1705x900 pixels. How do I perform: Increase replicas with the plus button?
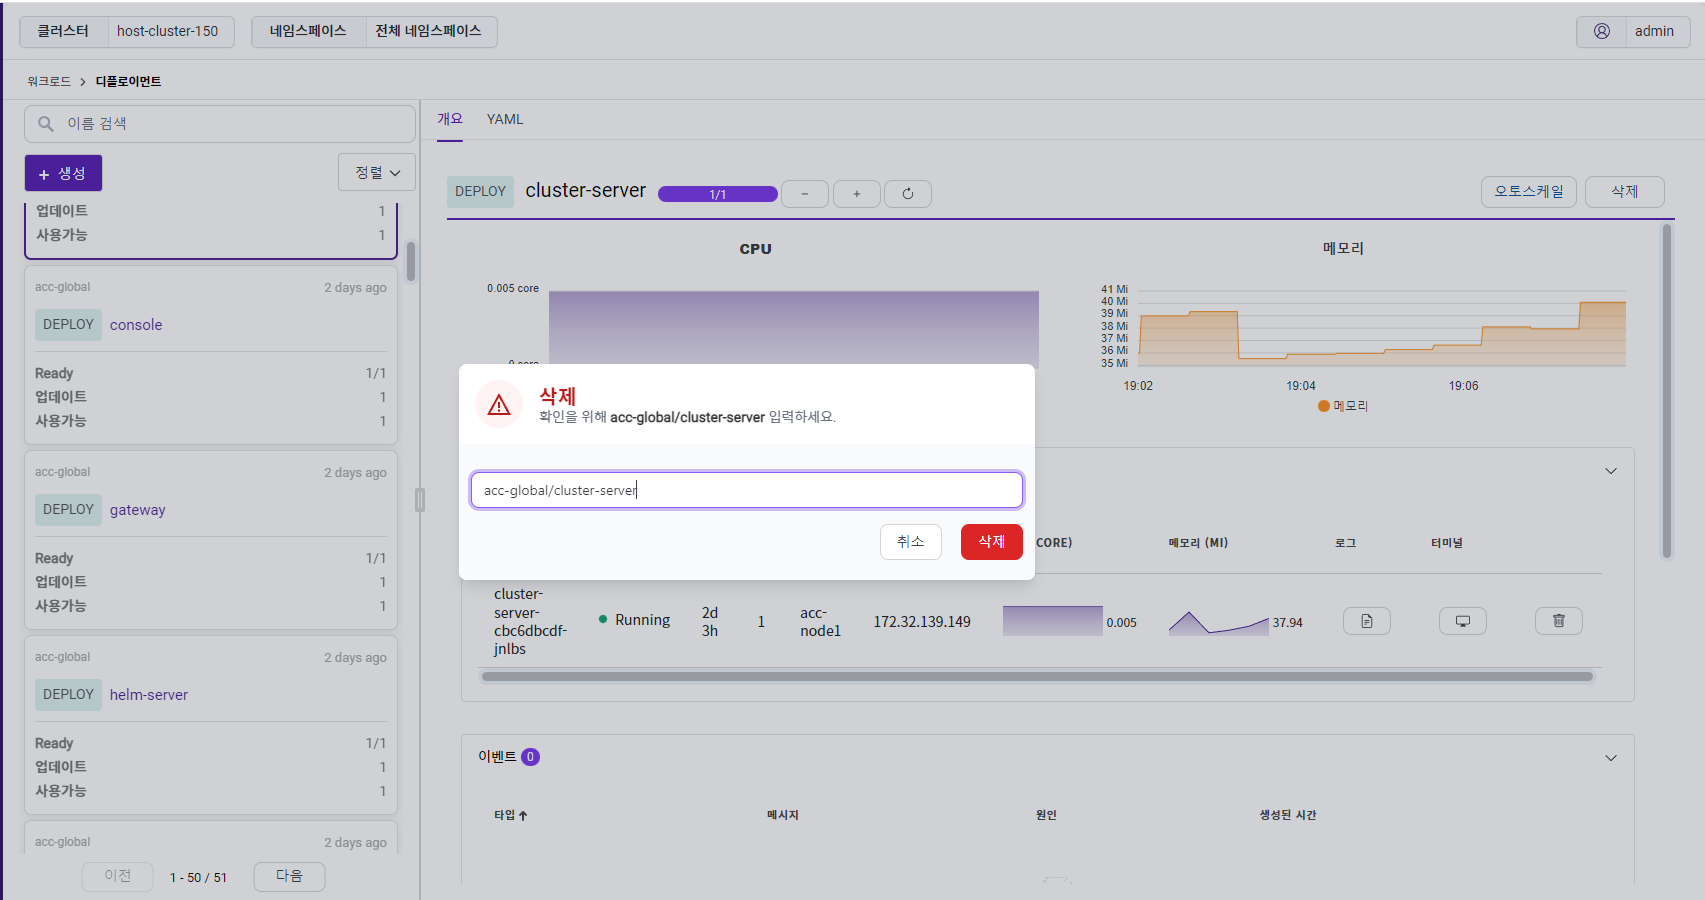coord(857,194)
